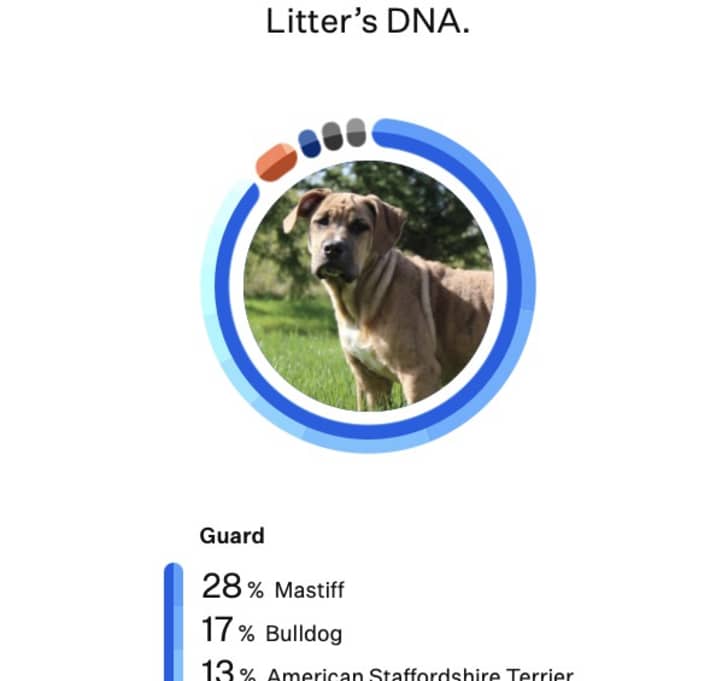The width and height of the screenshot is (716, 681).
Task: Open the American Staffordshire Terrier entry
Action: [x=420, y=674]
